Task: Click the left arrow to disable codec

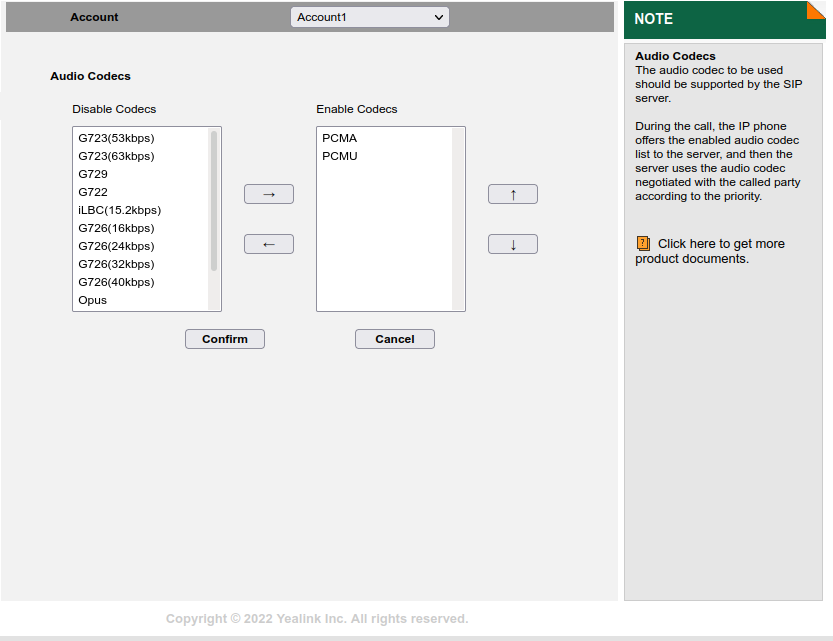Action: point(268,244)
